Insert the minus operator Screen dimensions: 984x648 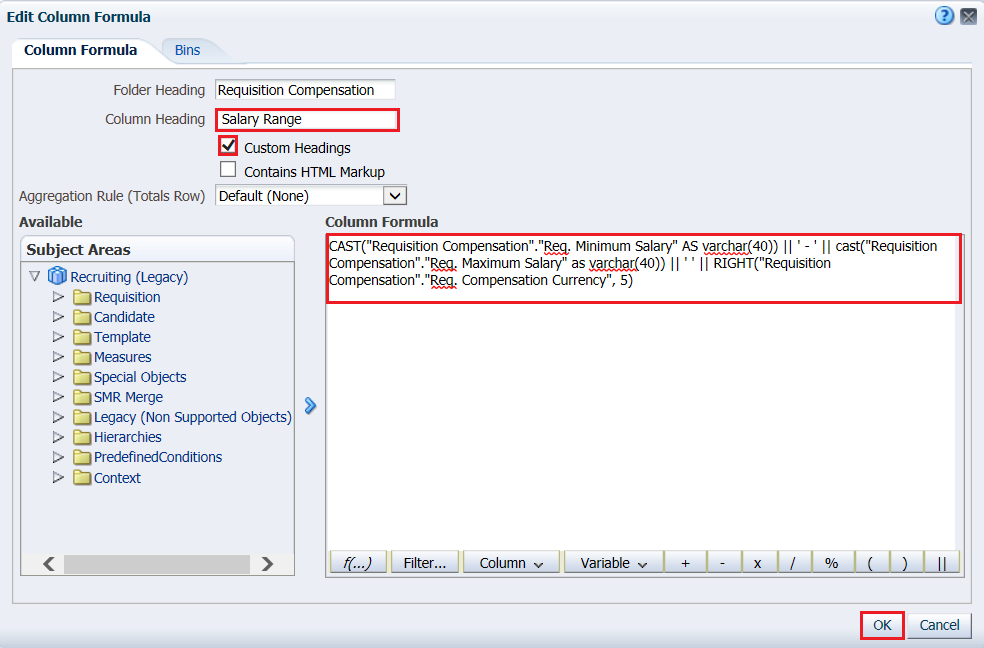(x=723, y=563)
